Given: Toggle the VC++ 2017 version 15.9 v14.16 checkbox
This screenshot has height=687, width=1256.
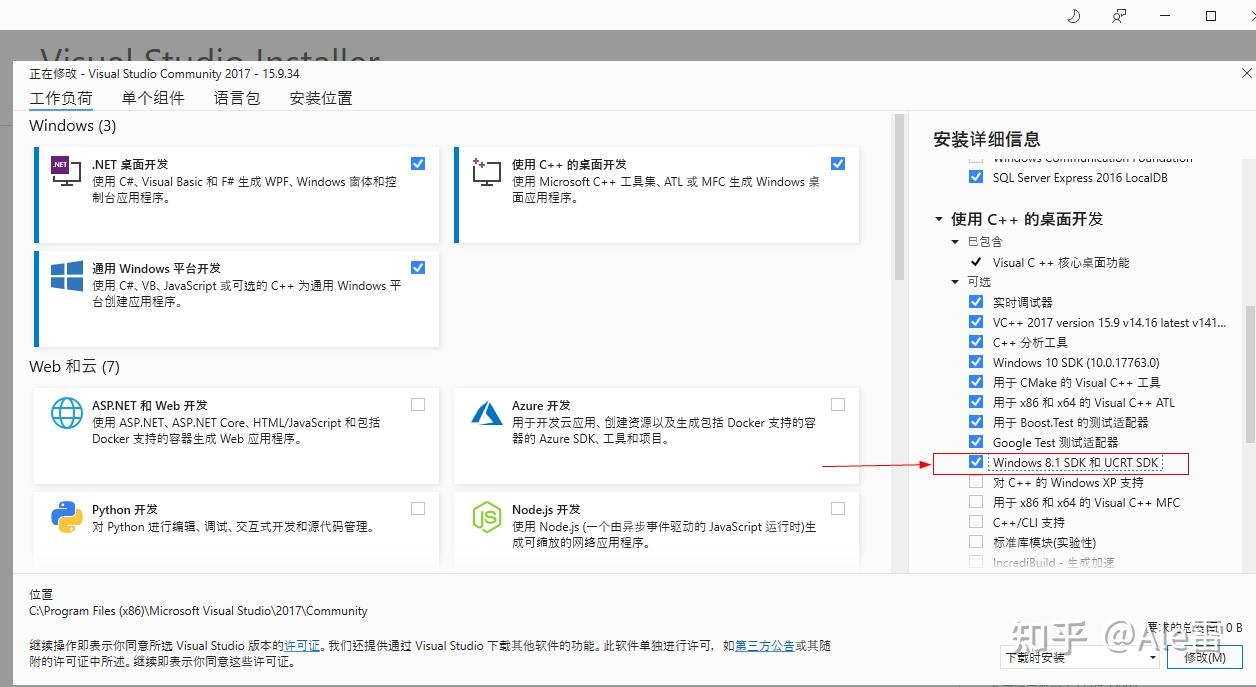Looking at the screenshot, I should coord(976,322).
